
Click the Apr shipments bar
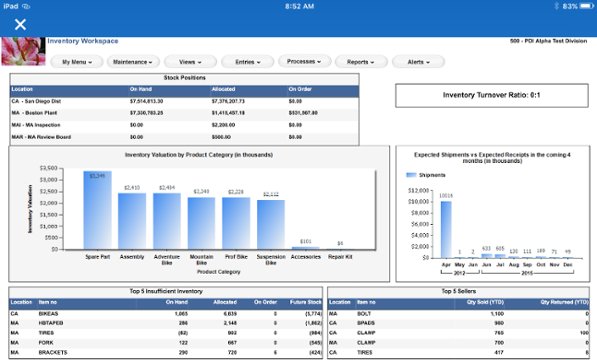446,230
